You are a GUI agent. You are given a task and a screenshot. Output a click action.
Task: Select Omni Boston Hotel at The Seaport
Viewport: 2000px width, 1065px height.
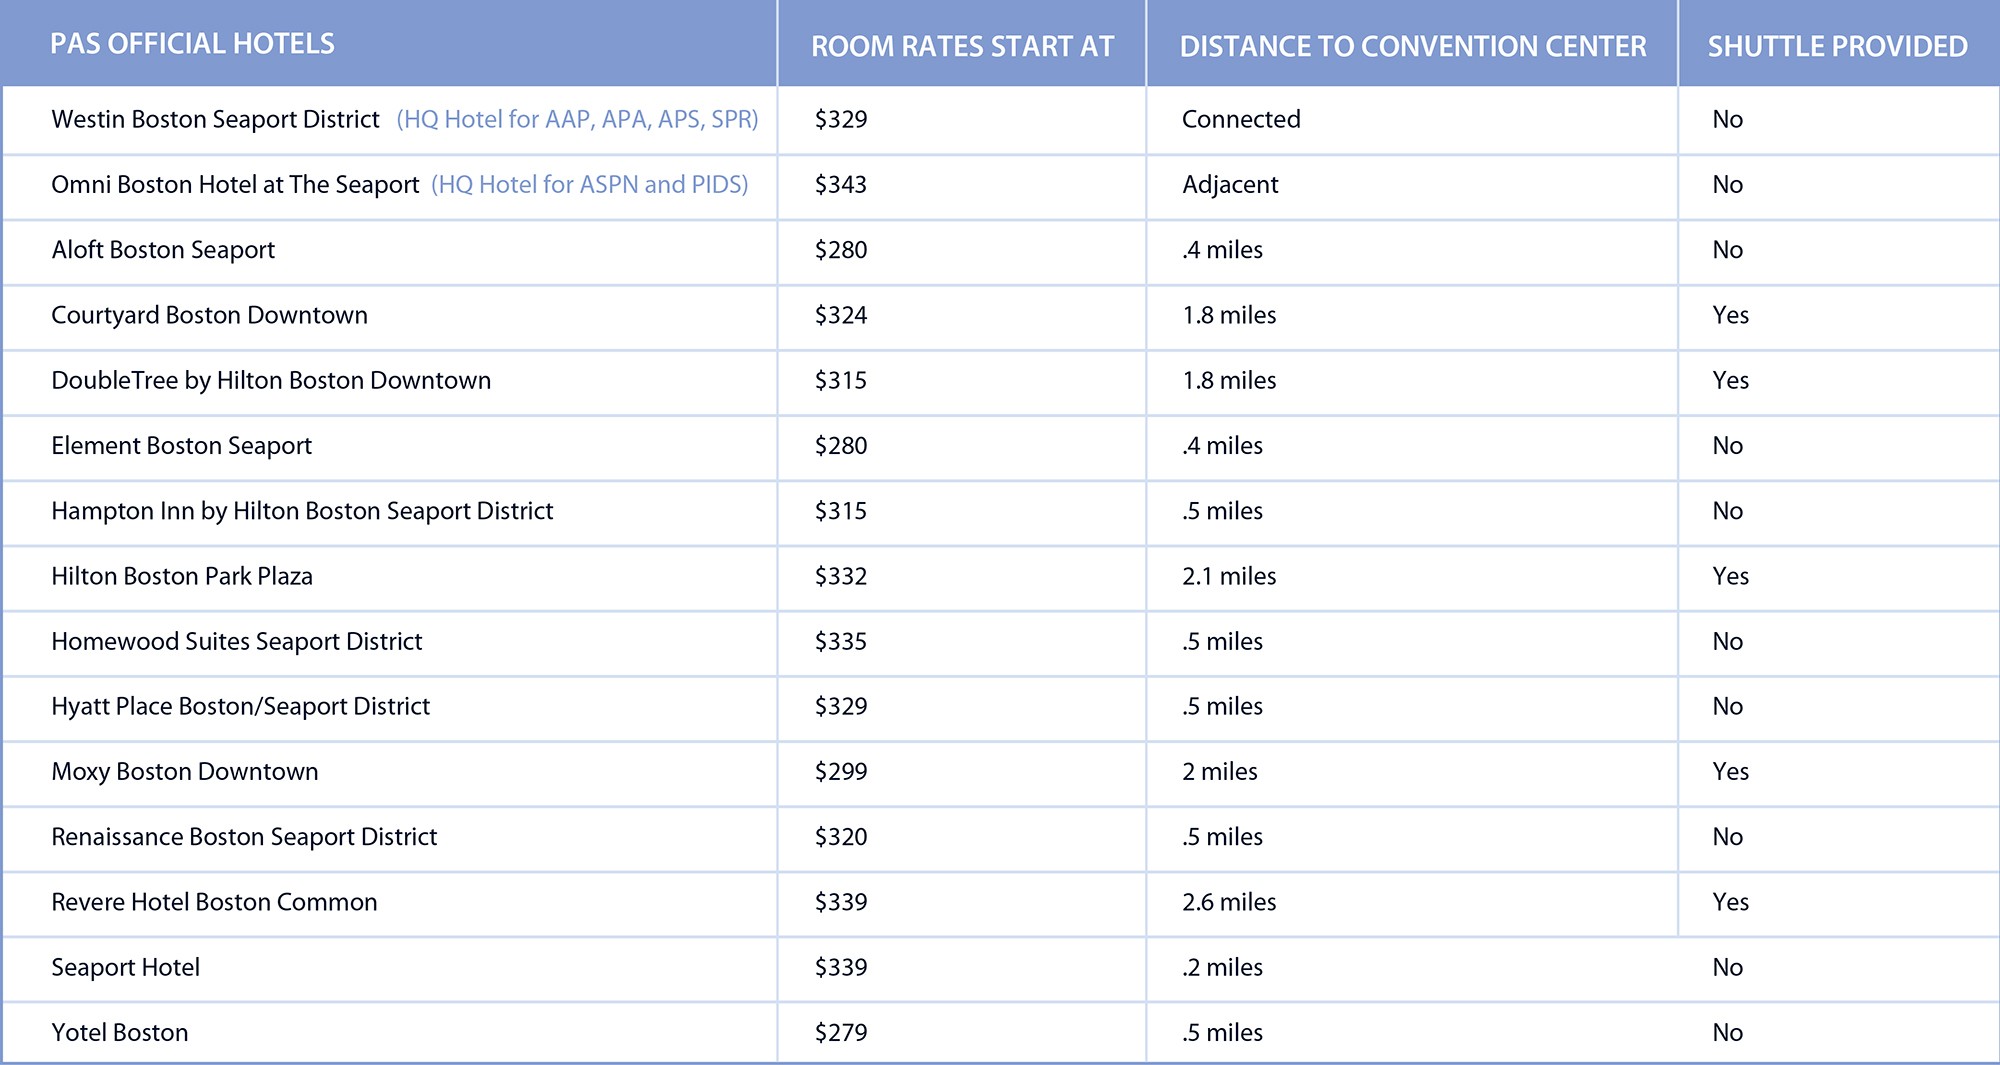point(235,185)
